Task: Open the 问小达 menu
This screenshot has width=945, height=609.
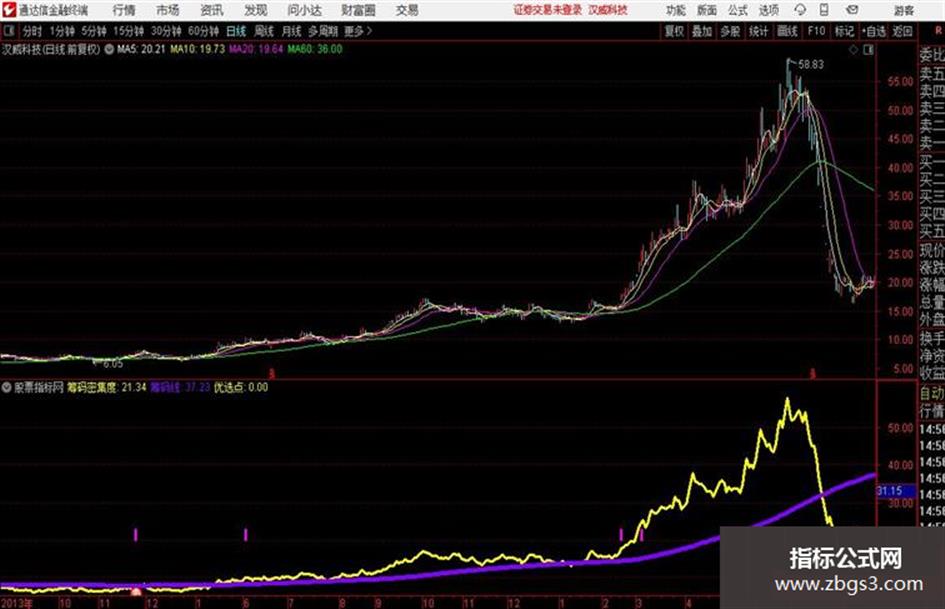Action: click(x=304, y=10)
